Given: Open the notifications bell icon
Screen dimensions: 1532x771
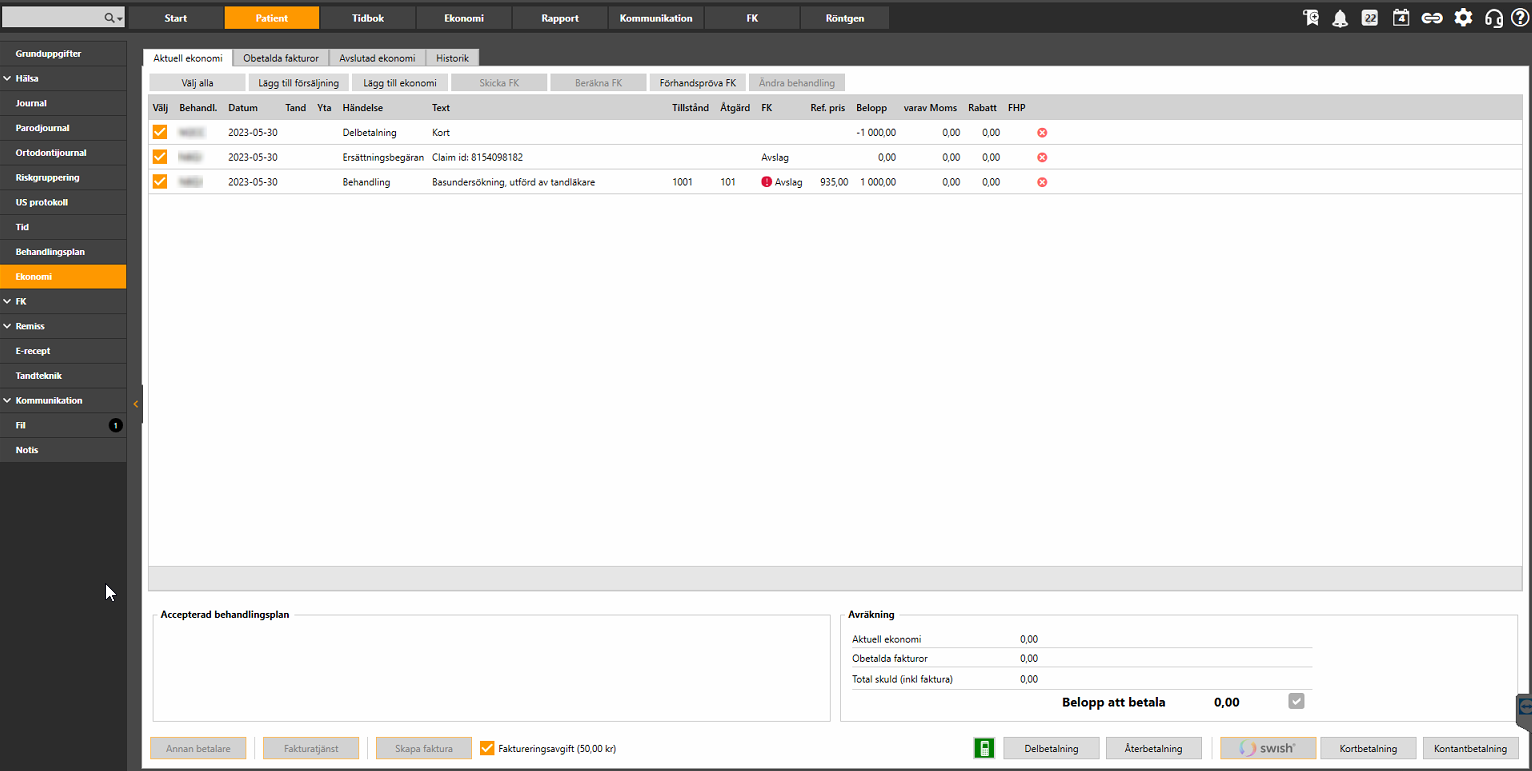Looking at the screenshot, I should pyautogui.click(x=1340, y=18).
